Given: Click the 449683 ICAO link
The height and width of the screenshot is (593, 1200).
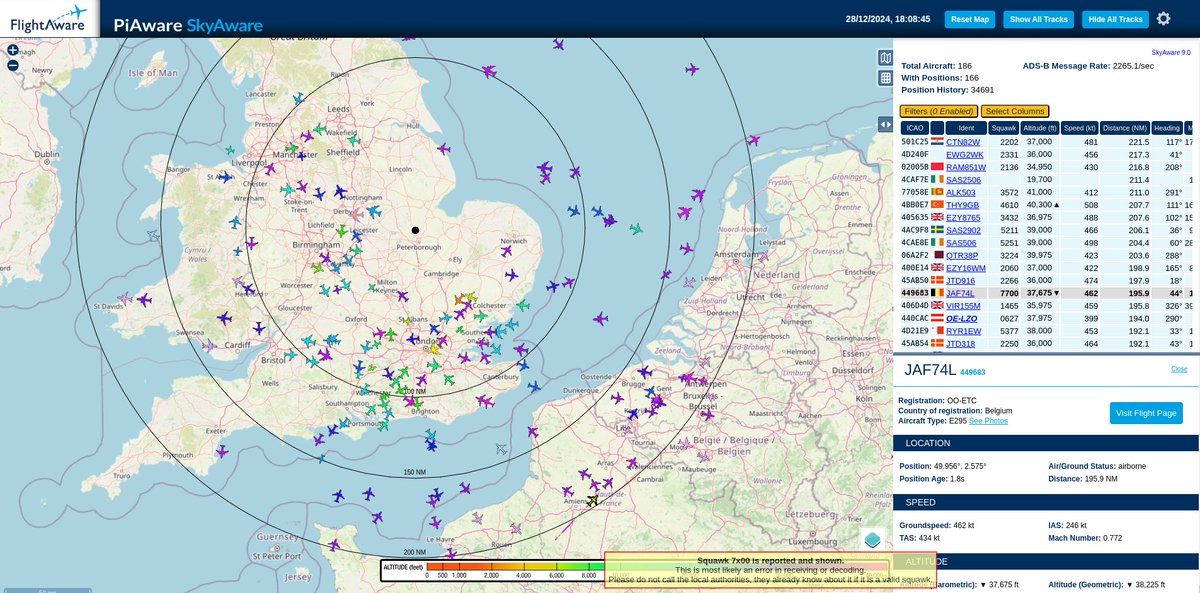Looking at the screenshot, I should click(973, 372).
